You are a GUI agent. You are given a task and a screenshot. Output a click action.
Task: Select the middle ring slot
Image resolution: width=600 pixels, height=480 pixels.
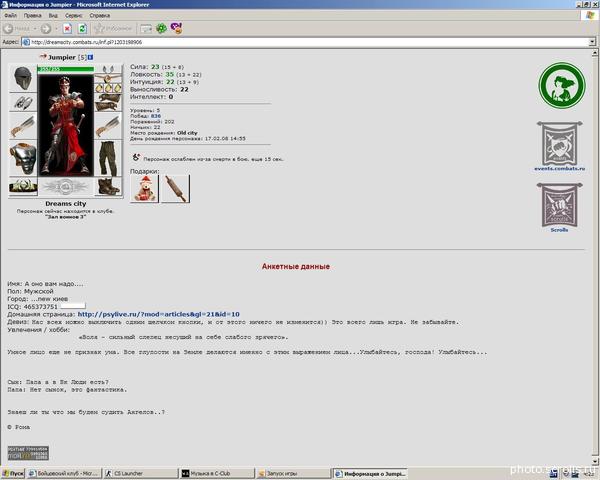(x=109, y=88)
